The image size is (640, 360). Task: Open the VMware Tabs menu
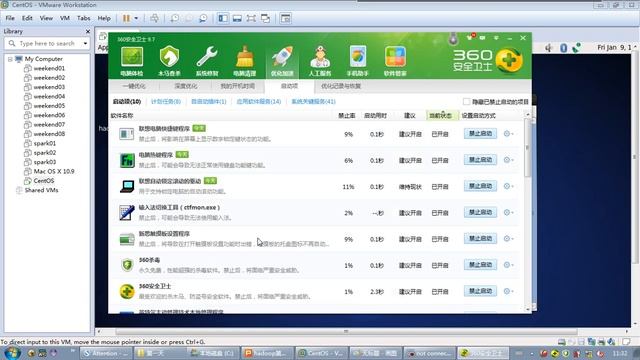click(84, 18)
